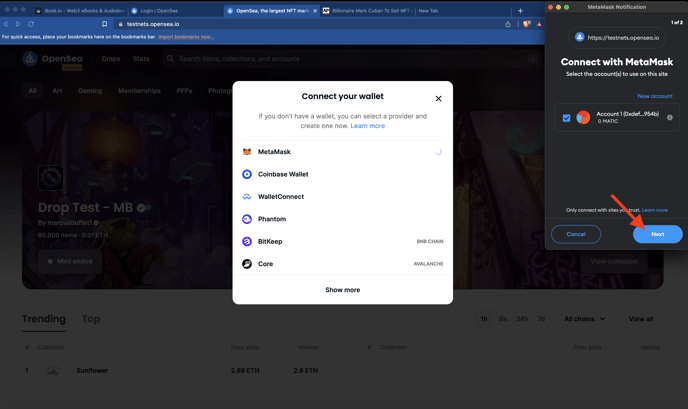Select the Phantom wallet icon
Viewport: 688px width, 409px height.
point(247,219)
